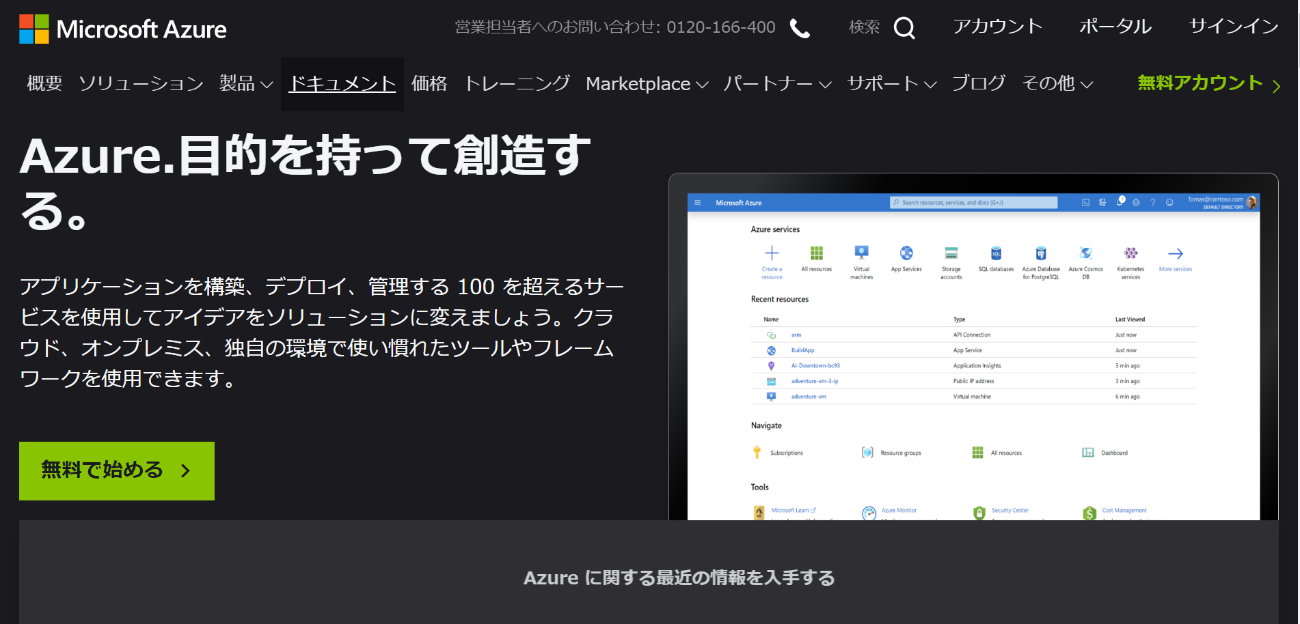1300x624 pixels.
Task: Click the Microsoft Azure logo
Action: 123,29
